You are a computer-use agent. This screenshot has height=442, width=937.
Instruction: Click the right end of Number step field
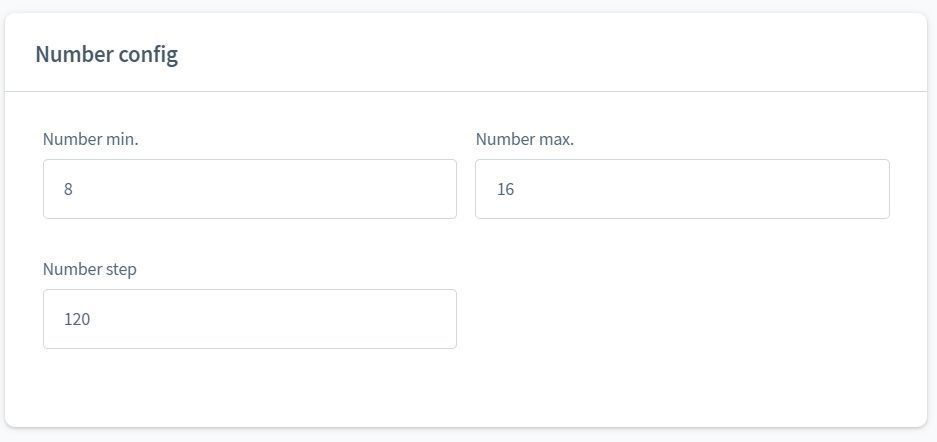(440, 319)
